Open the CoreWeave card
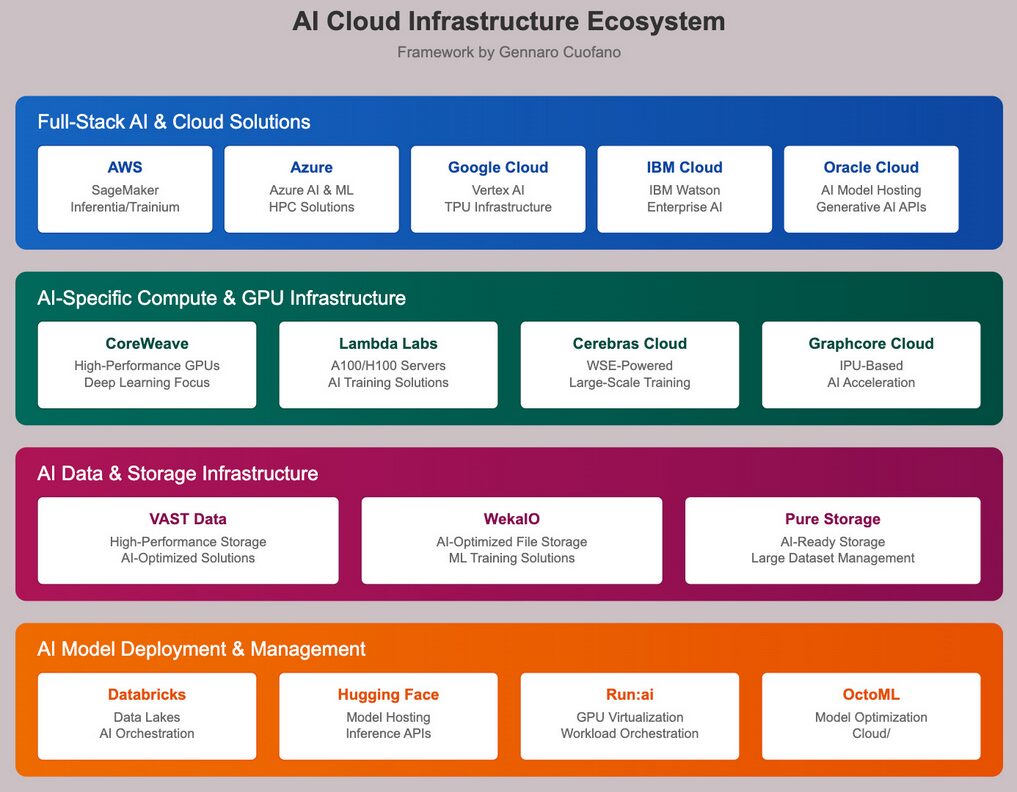 147,364
